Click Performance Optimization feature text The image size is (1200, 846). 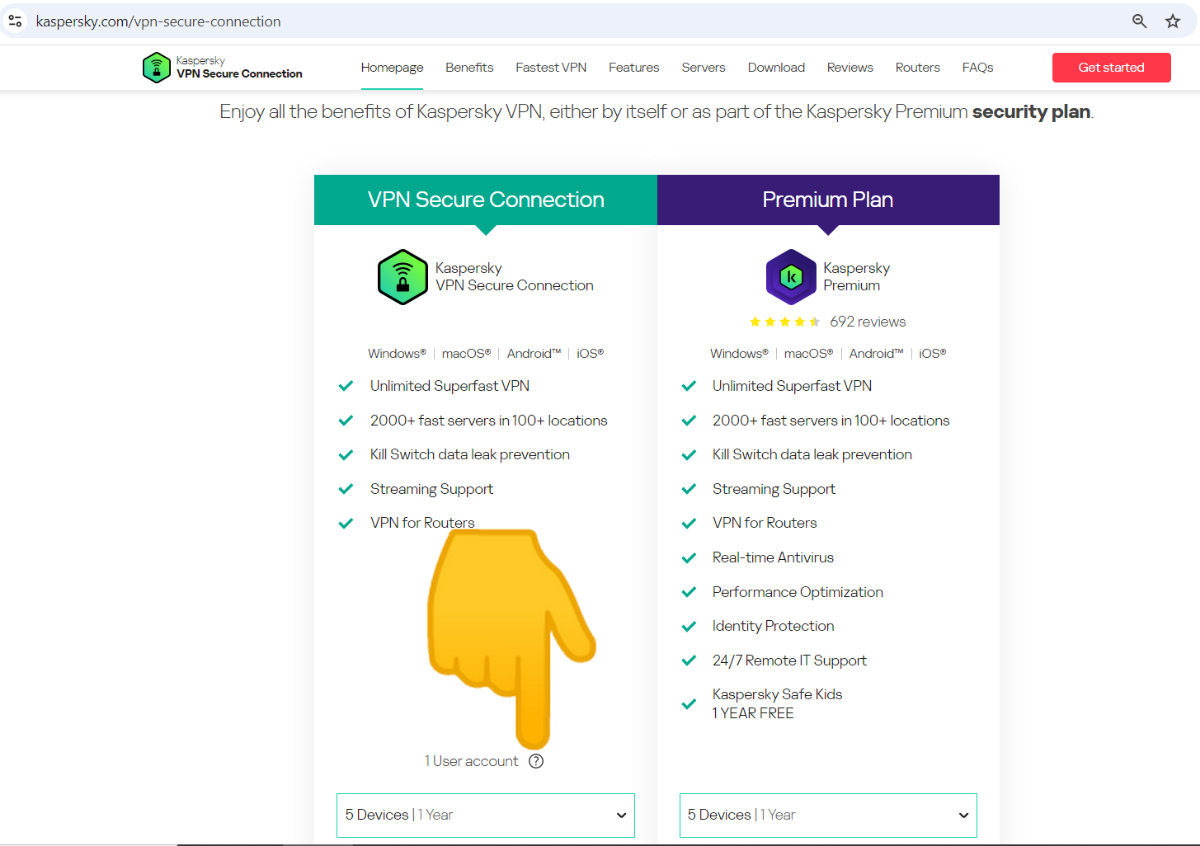798,592
